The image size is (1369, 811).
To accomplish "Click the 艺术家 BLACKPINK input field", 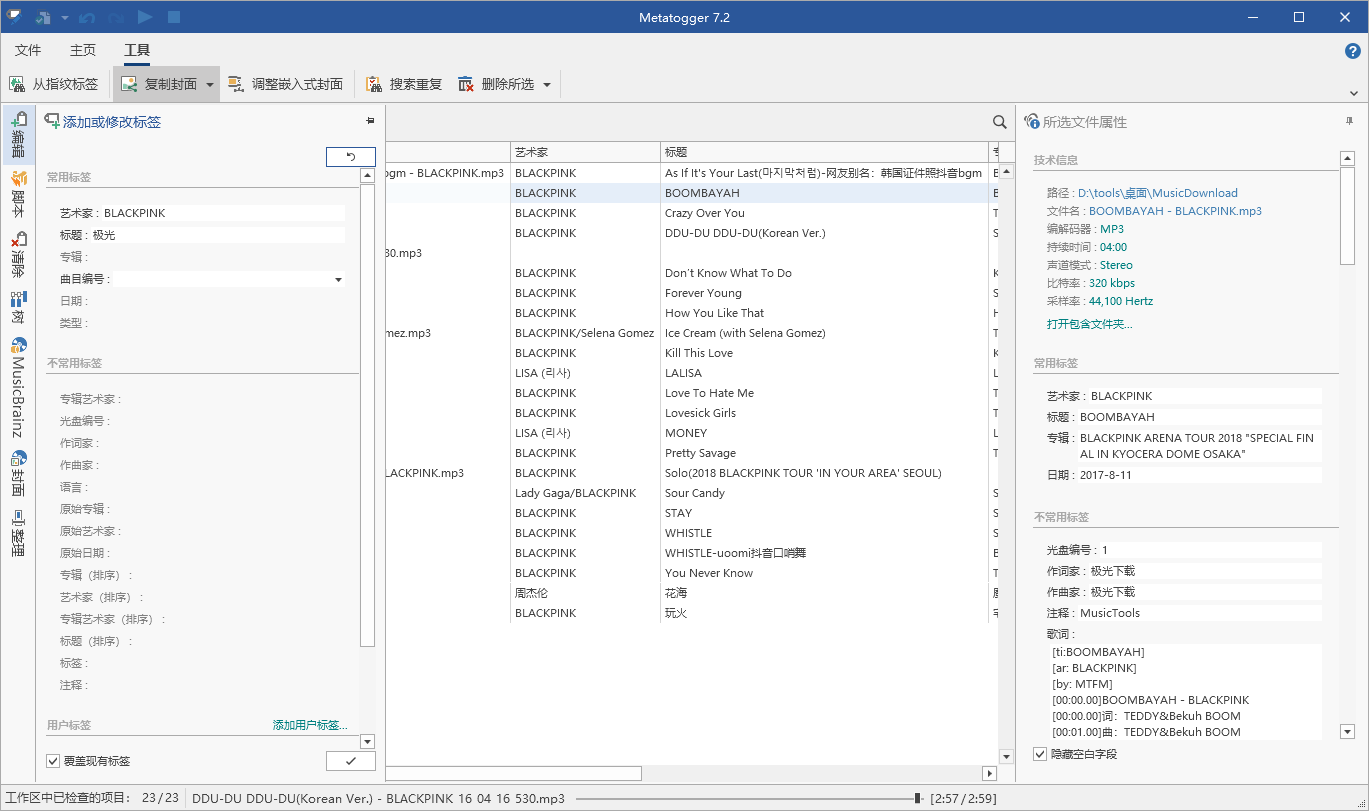I will click(x=224, y=213).
